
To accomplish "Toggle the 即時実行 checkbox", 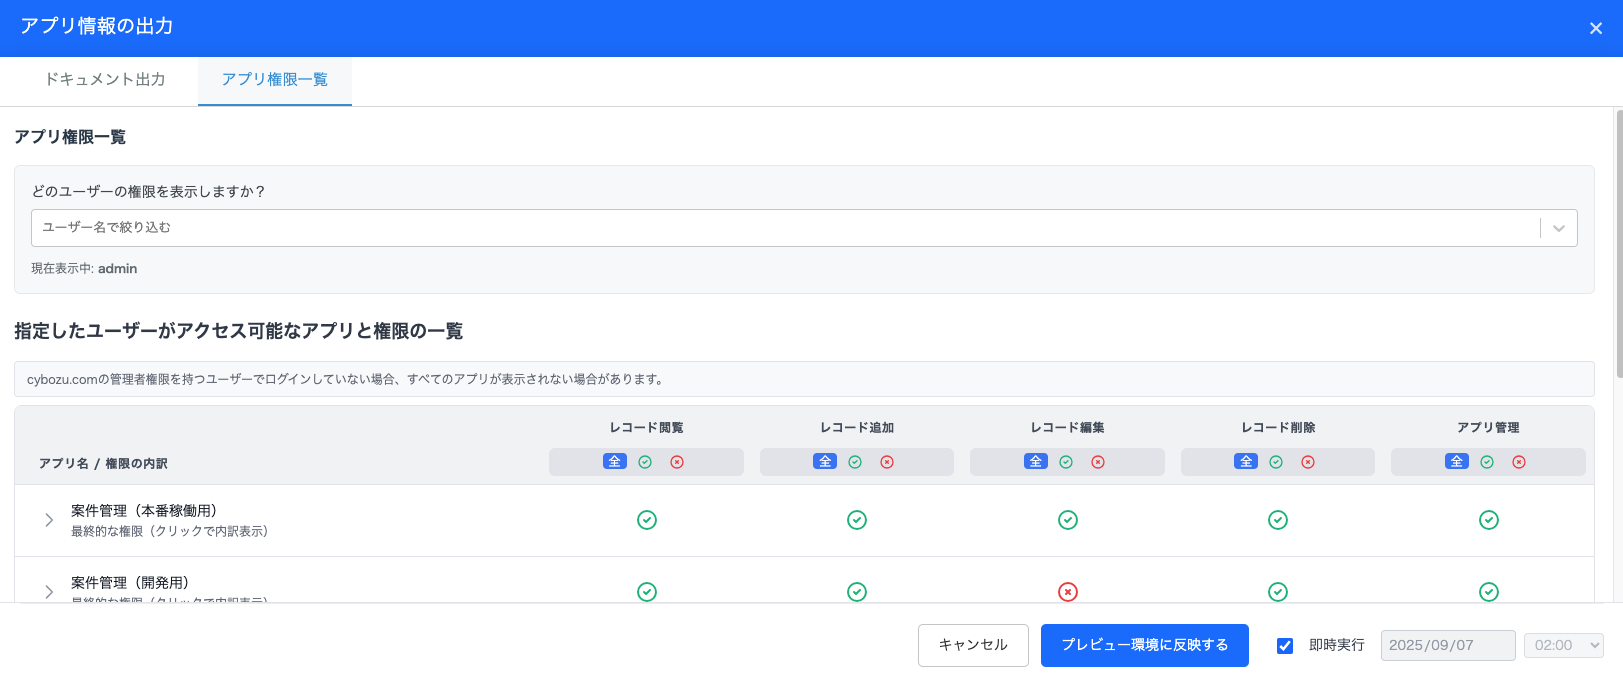I will (1285, 646).
